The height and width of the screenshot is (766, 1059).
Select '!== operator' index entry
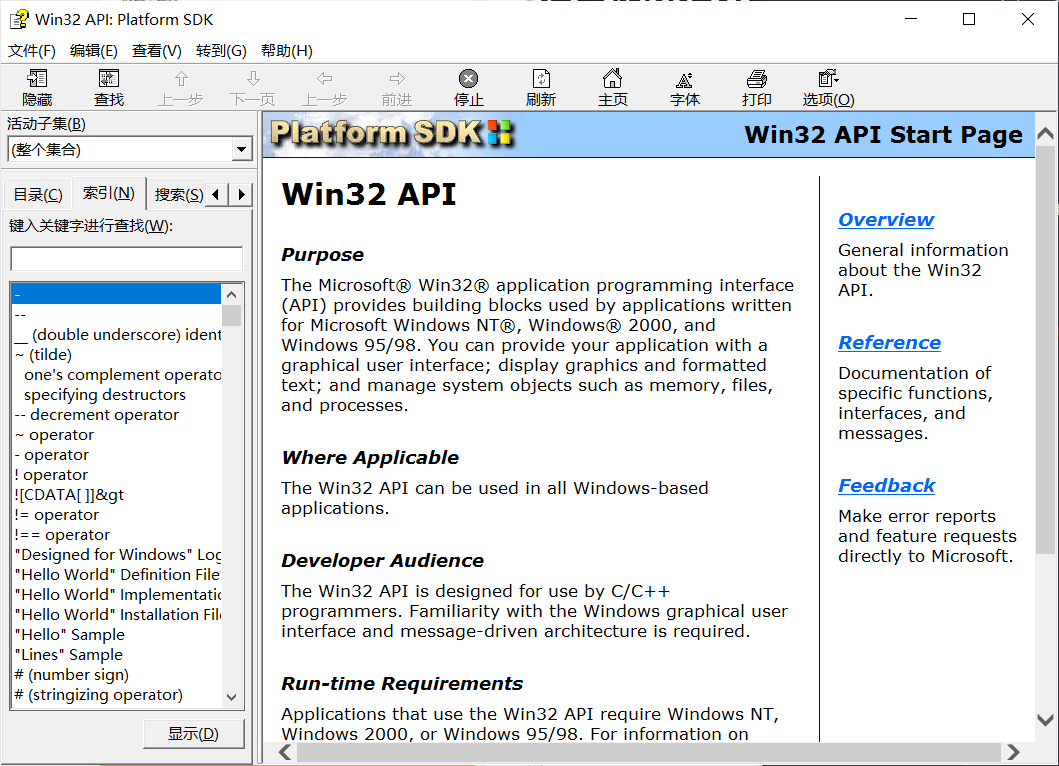point(116,534)
